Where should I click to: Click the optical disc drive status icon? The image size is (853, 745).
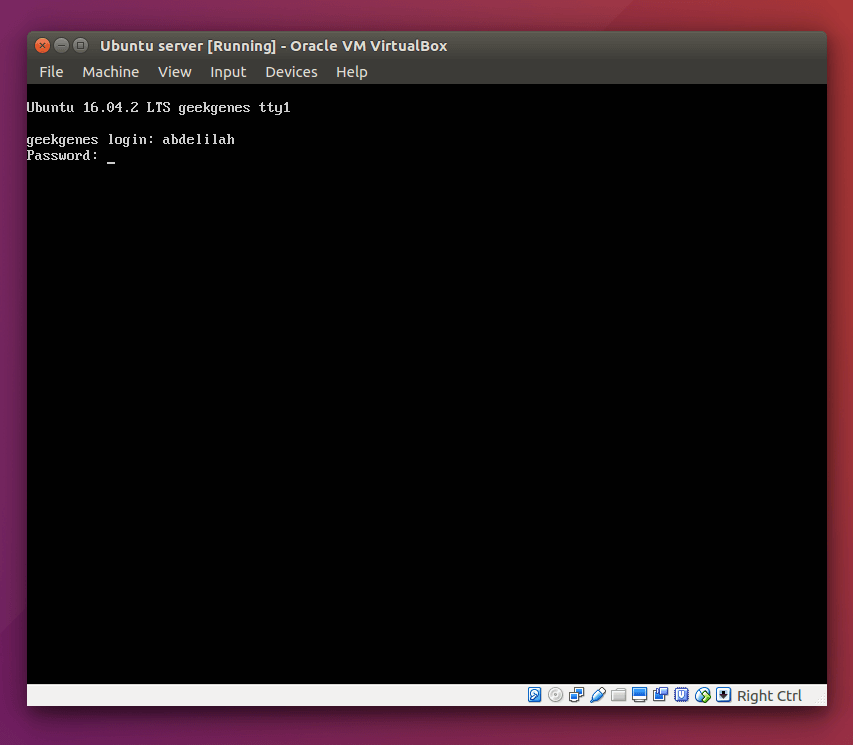point(555,695)
